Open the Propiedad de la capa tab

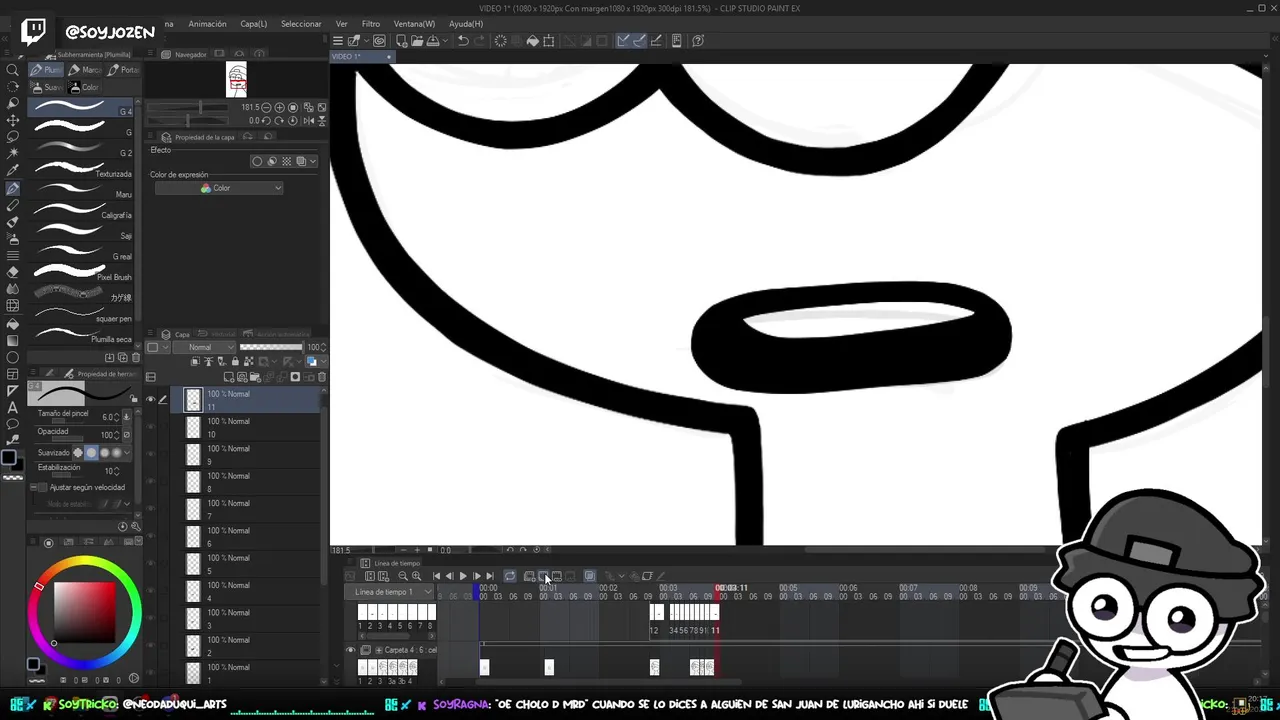pos(198,137)
